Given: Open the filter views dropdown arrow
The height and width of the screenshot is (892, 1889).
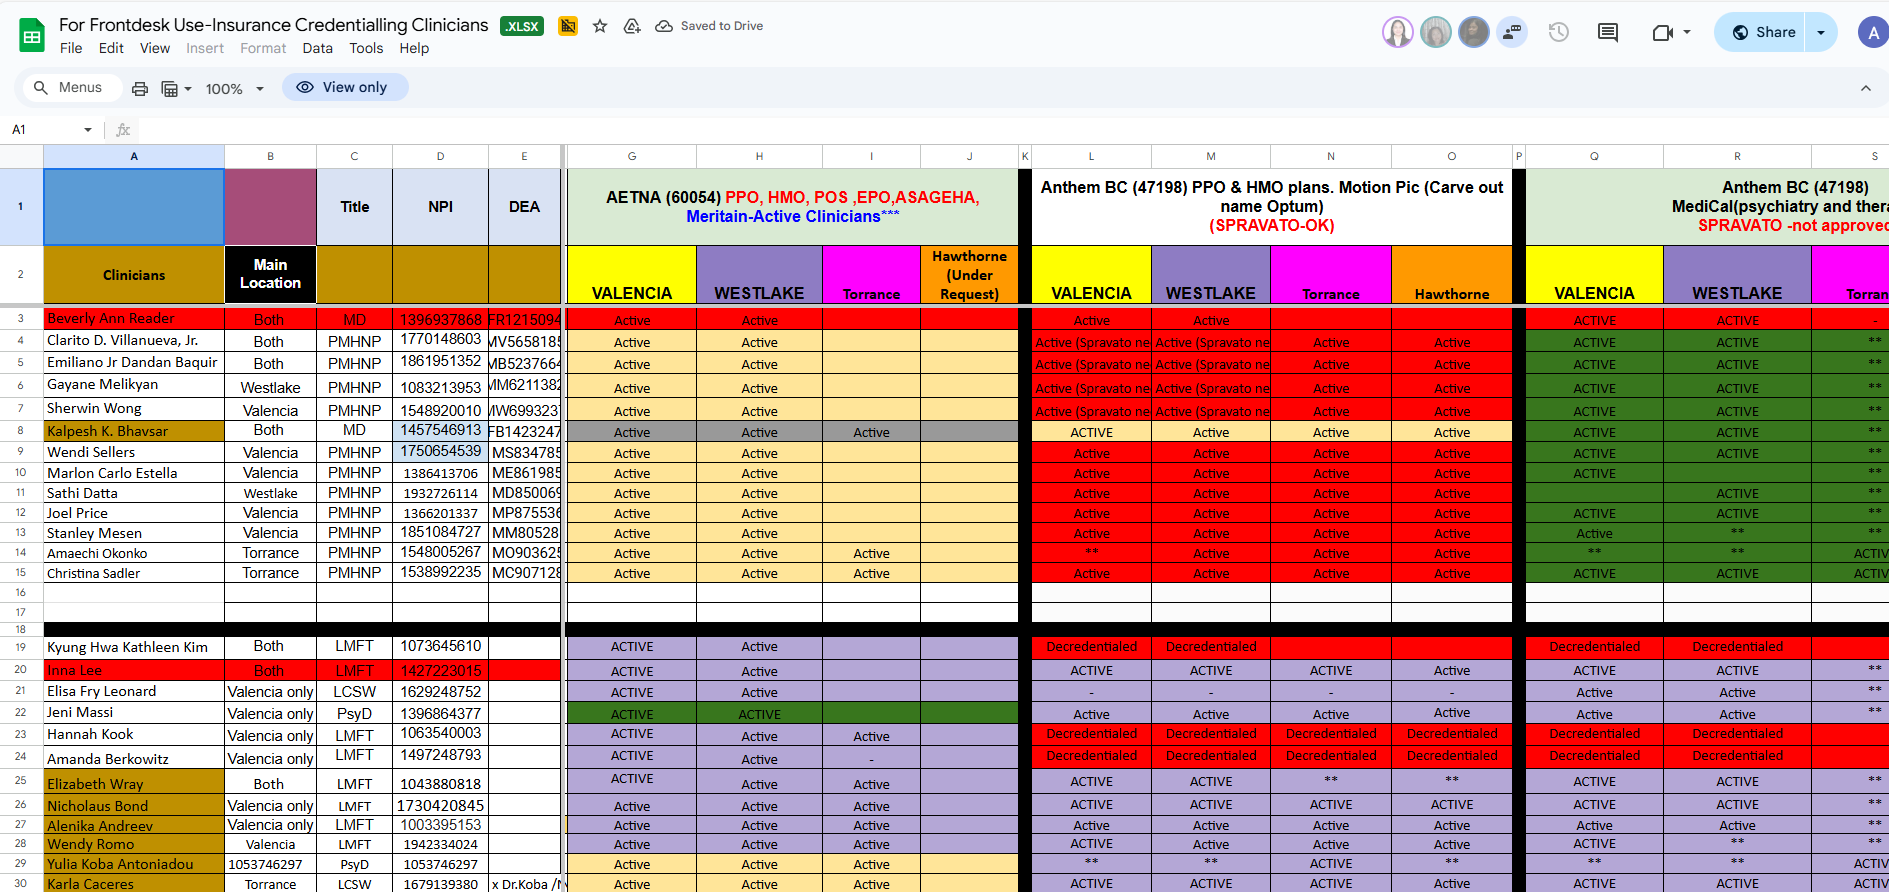Looking at the screenshot, I should coord(187,89).
